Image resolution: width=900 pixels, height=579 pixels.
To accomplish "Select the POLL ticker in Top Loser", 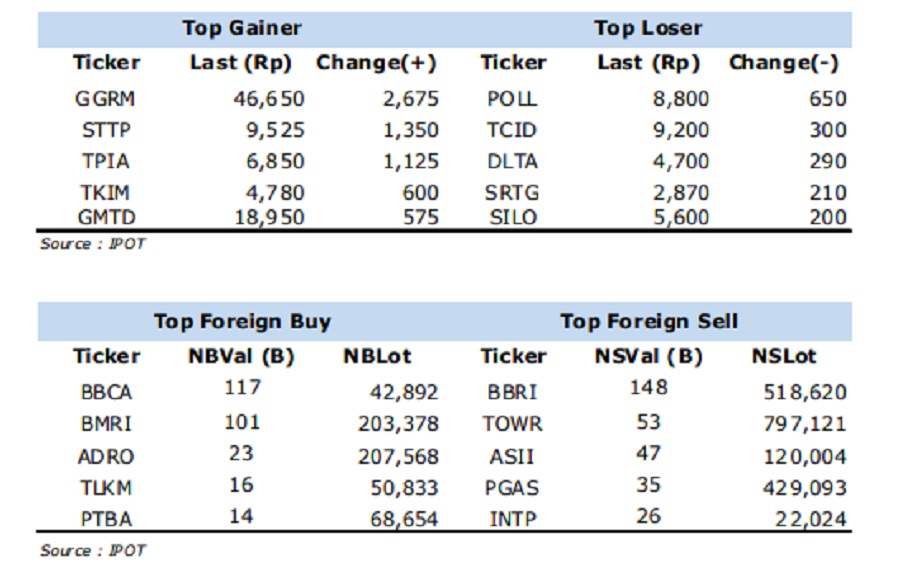I will [x=513, y=99].
